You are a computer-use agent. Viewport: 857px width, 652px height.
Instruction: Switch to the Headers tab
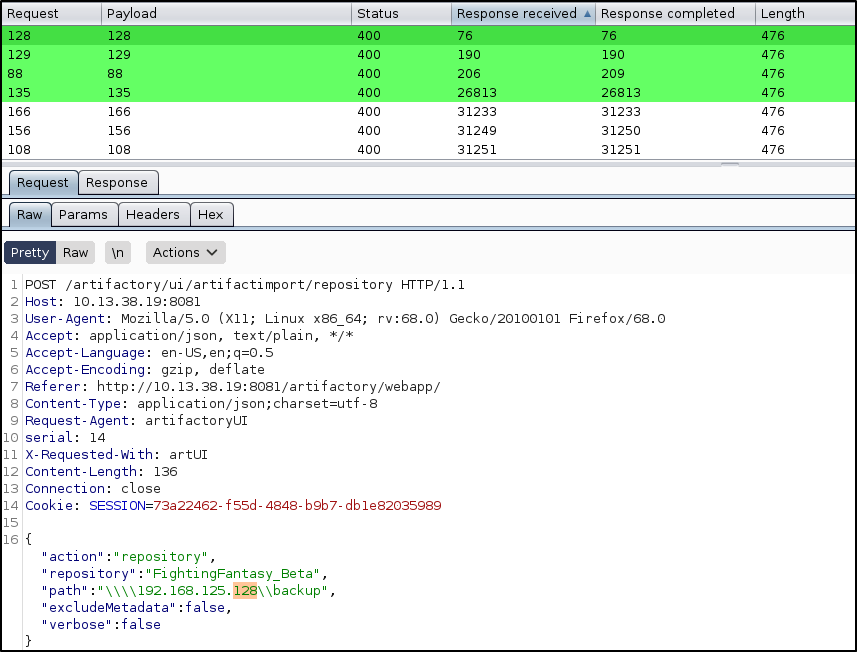click(153, 215)
